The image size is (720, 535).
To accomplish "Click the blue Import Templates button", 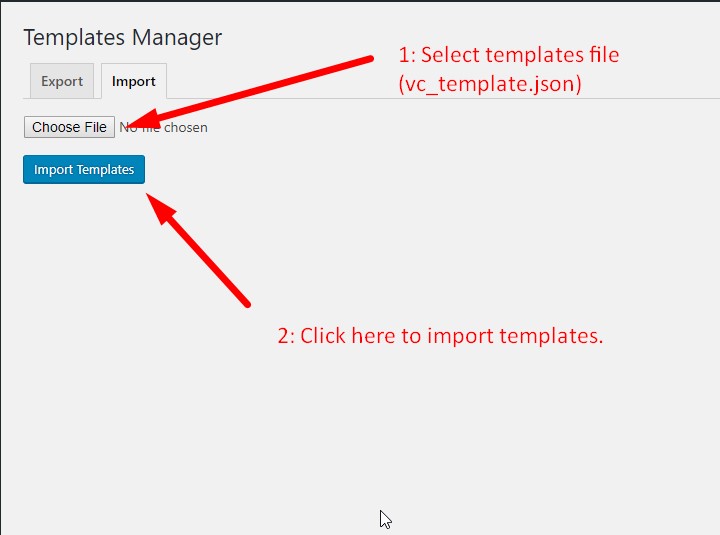I will click(x=84, y=169).
